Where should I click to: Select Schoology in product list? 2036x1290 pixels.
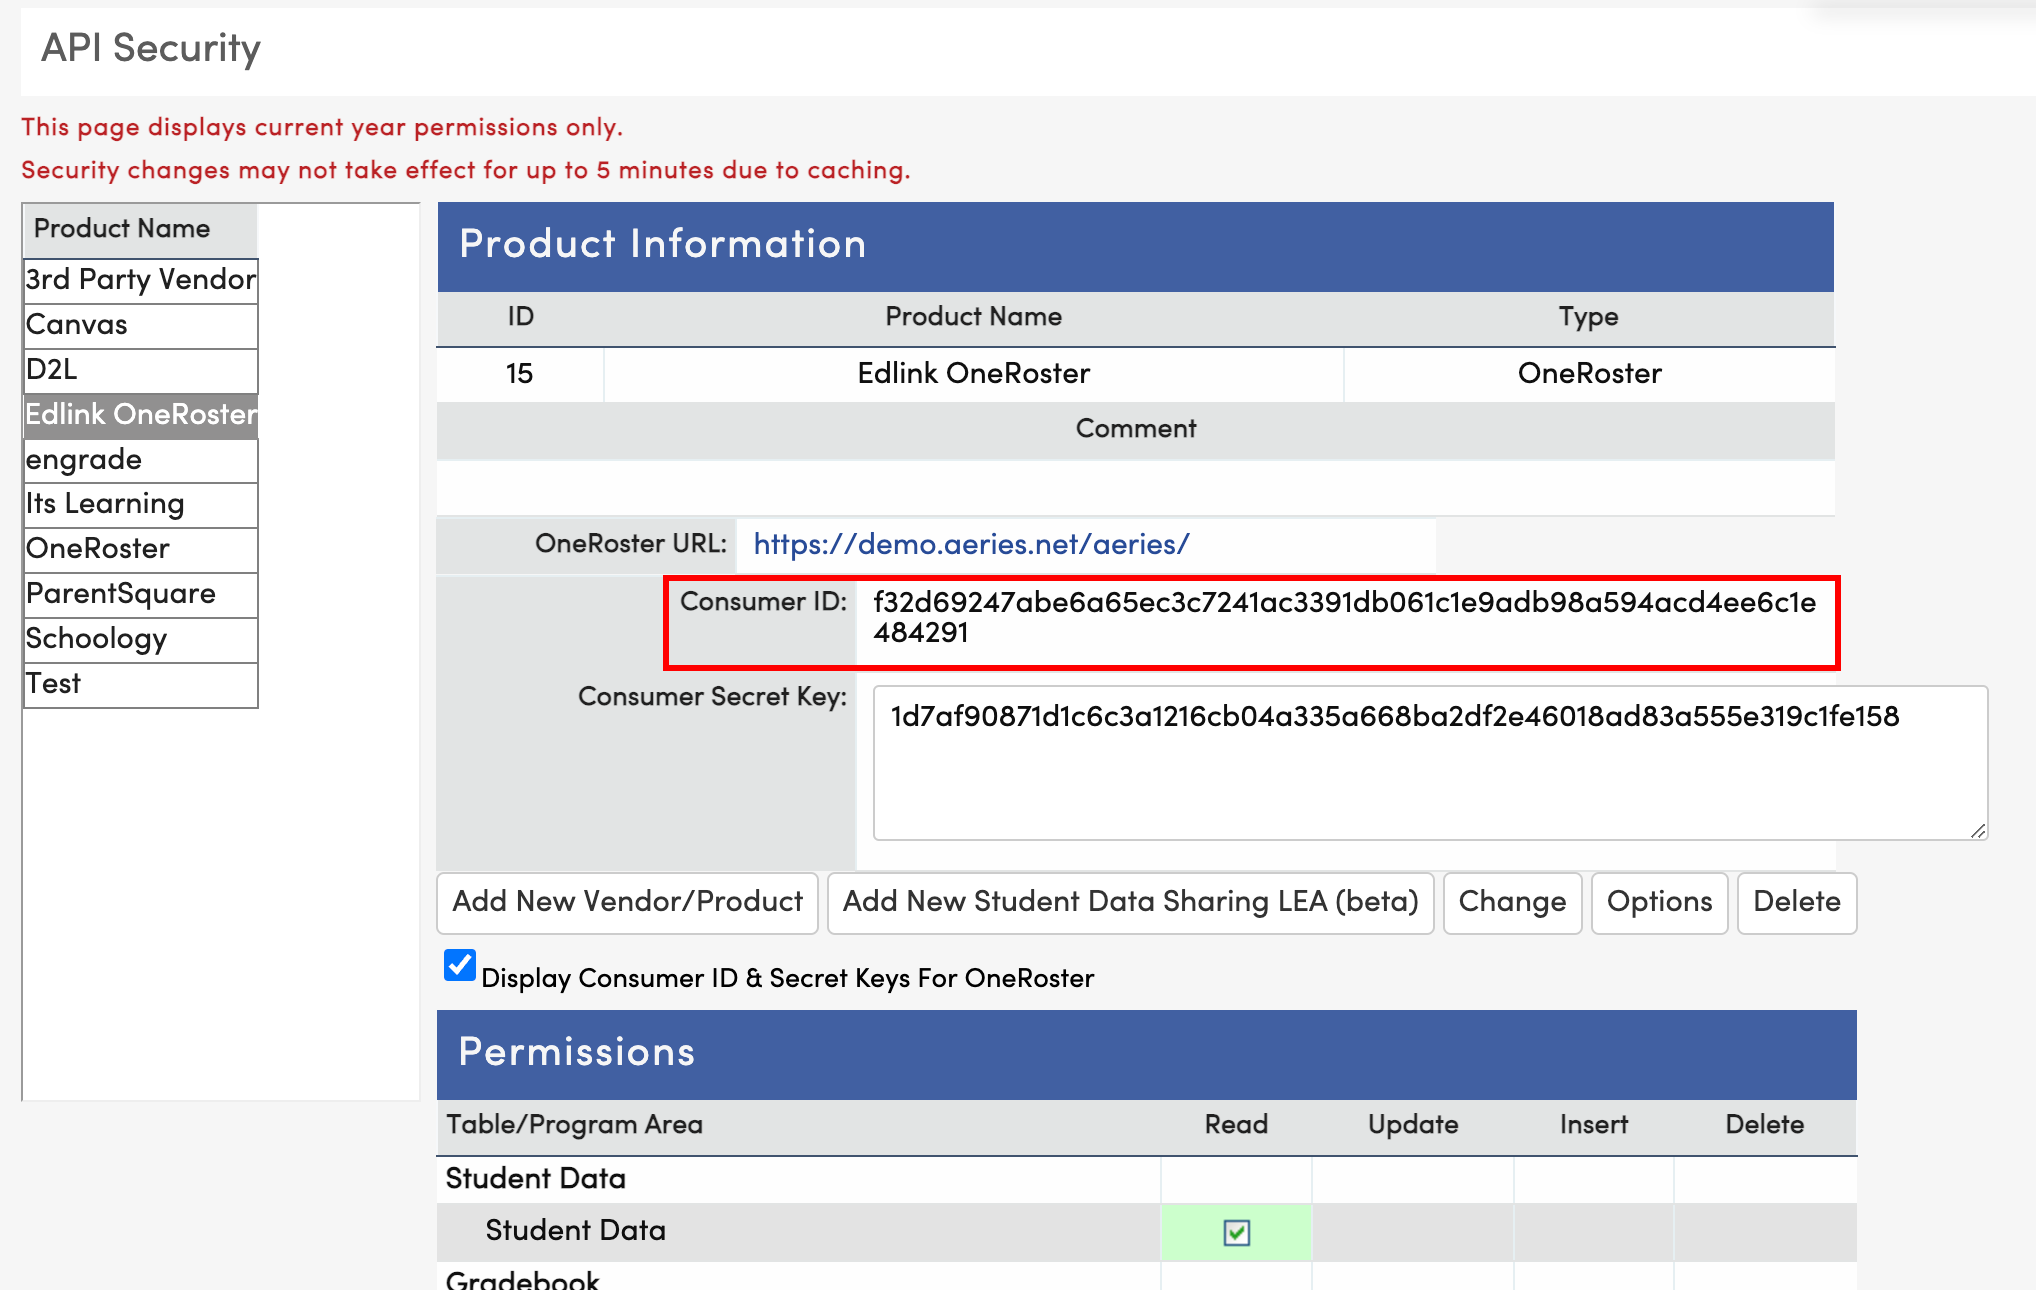141,639
